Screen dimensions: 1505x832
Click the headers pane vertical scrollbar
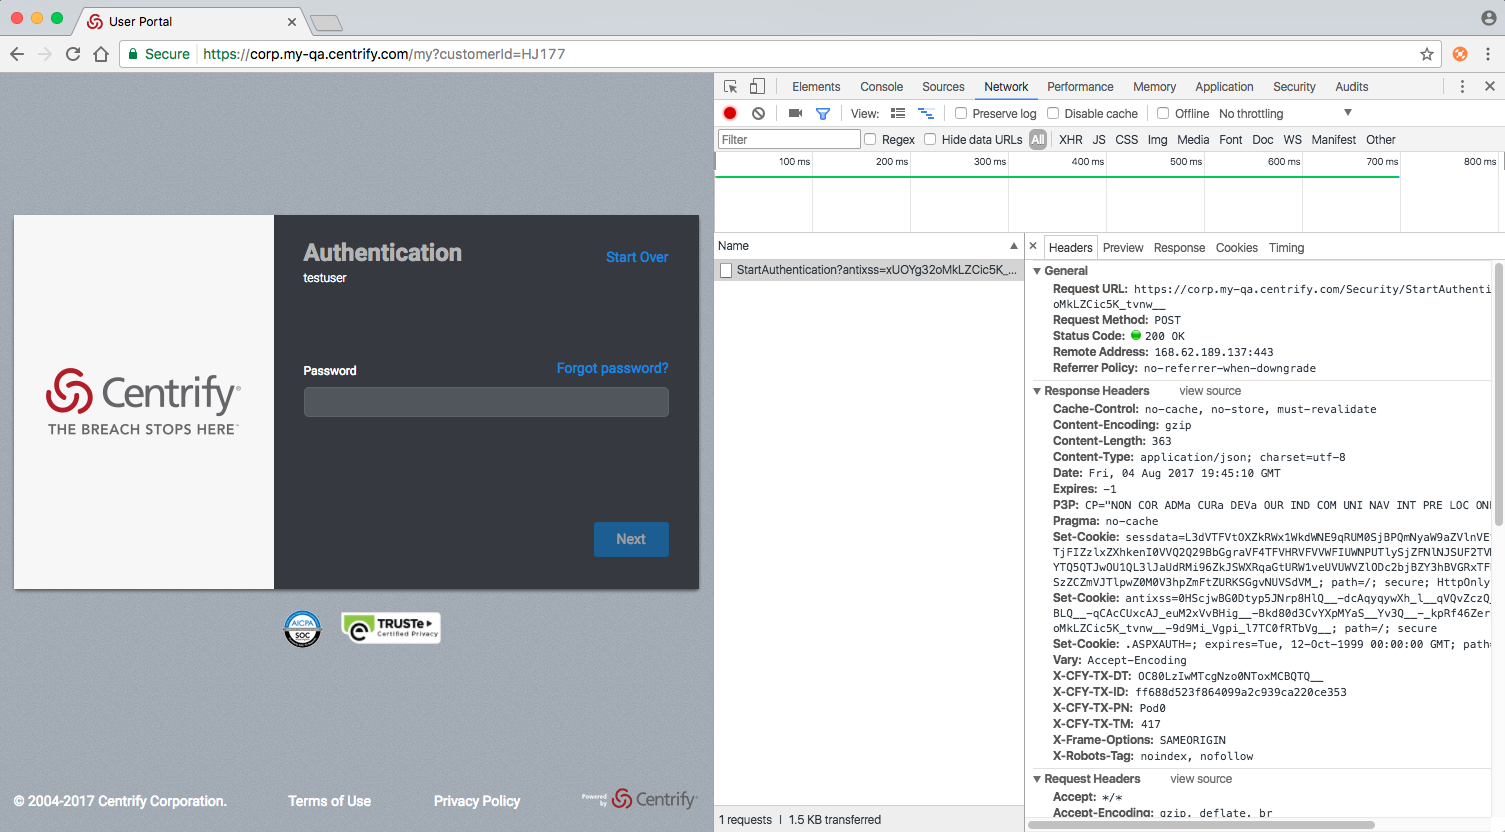(x=1498, y=394)
